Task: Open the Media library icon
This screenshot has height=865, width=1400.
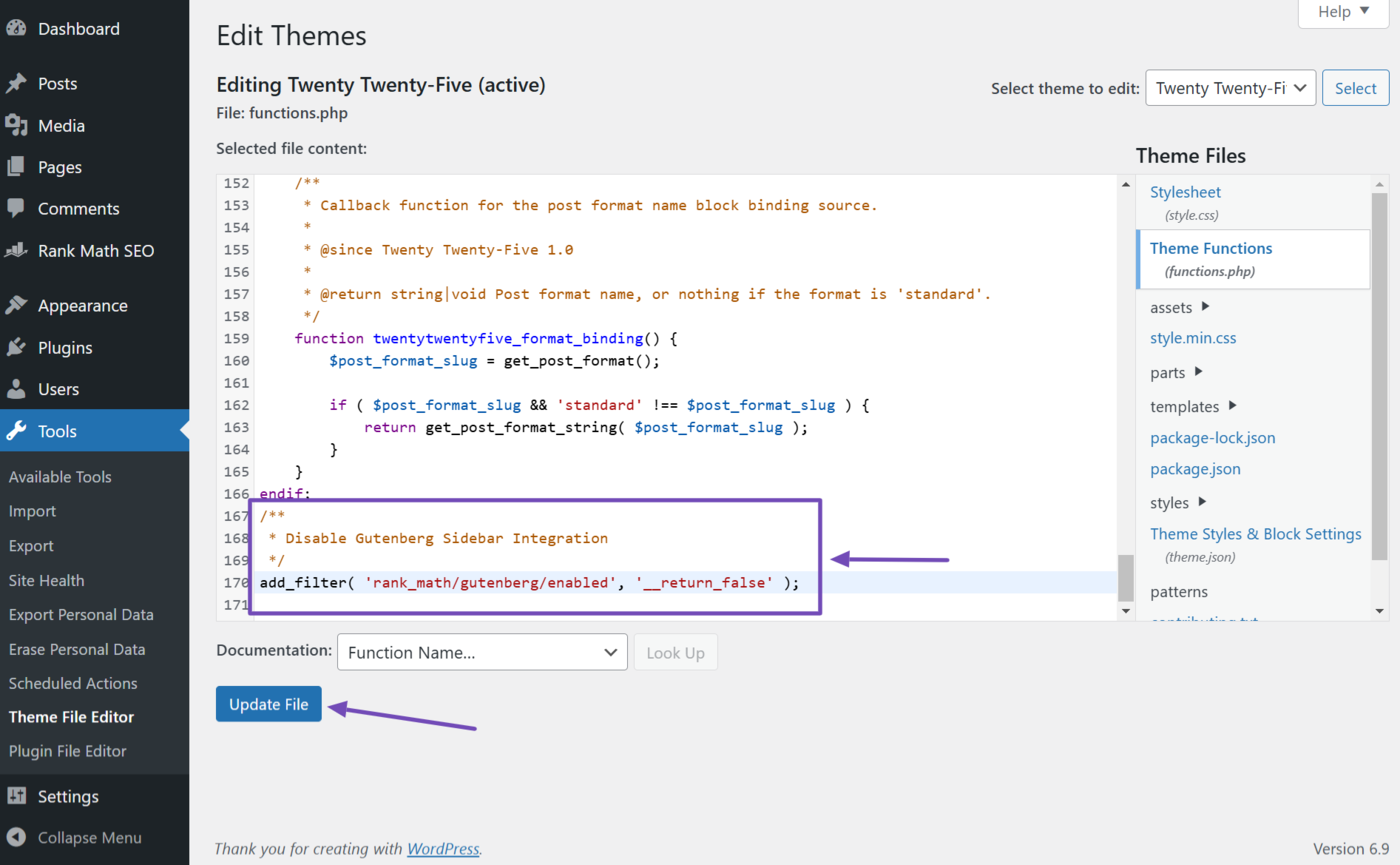Action: pos(17,125)
